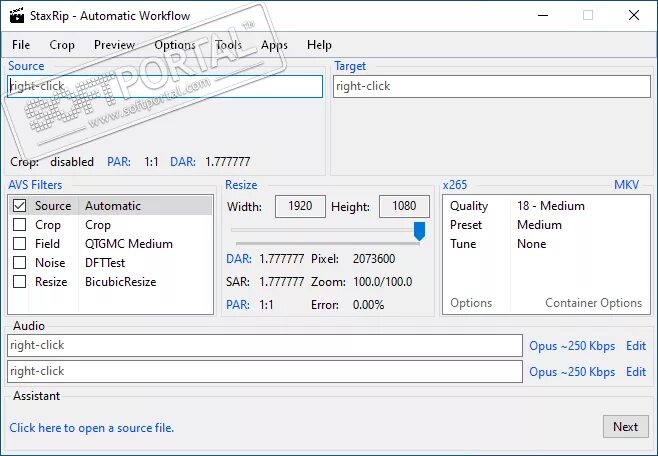
Task: Open encoder Options
Action: click(x=471, y=302)
